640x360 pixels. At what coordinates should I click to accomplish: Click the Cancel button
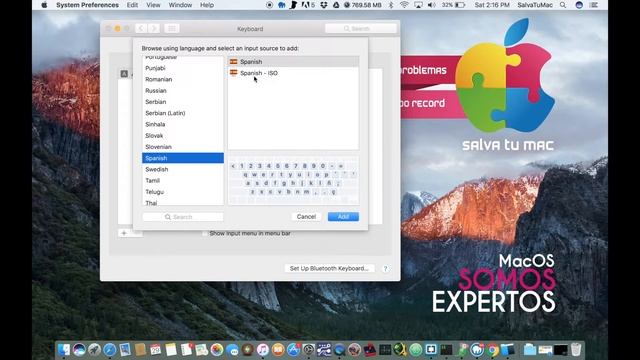(x=306, y=217)
